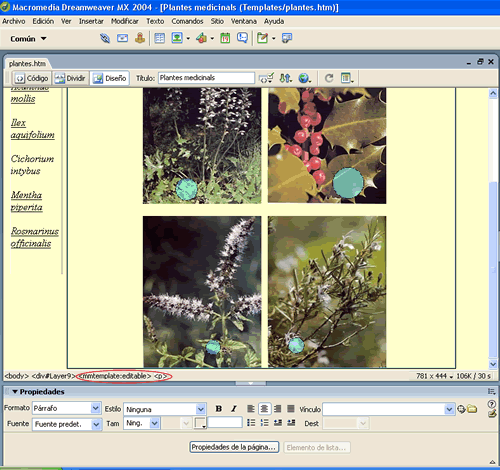Align text center
The width and height of the screenshot is (500, 470).
coord(264,409)
